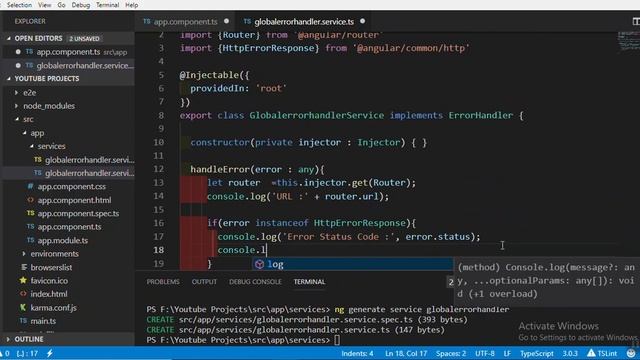The width and height of the screenshot is (640, 360).
Task: Open the Selection menu
Action: coord(19,5)
